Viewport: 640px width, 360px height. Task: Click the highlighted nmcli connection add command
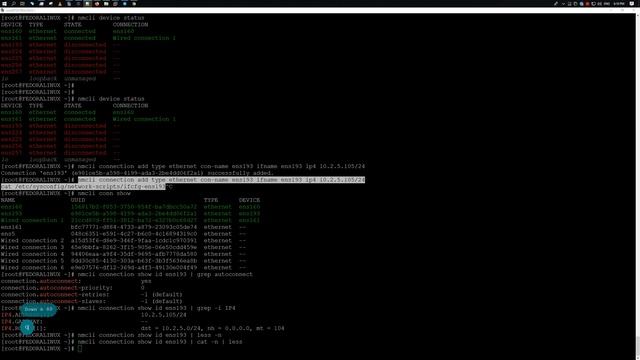(221, 180)
